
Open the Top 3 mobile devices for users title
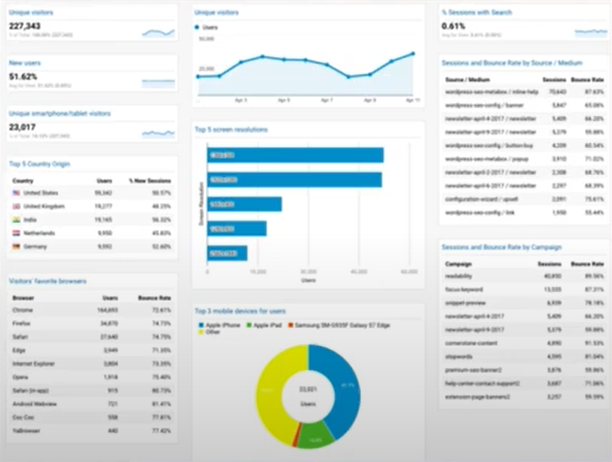click(240, 311)
